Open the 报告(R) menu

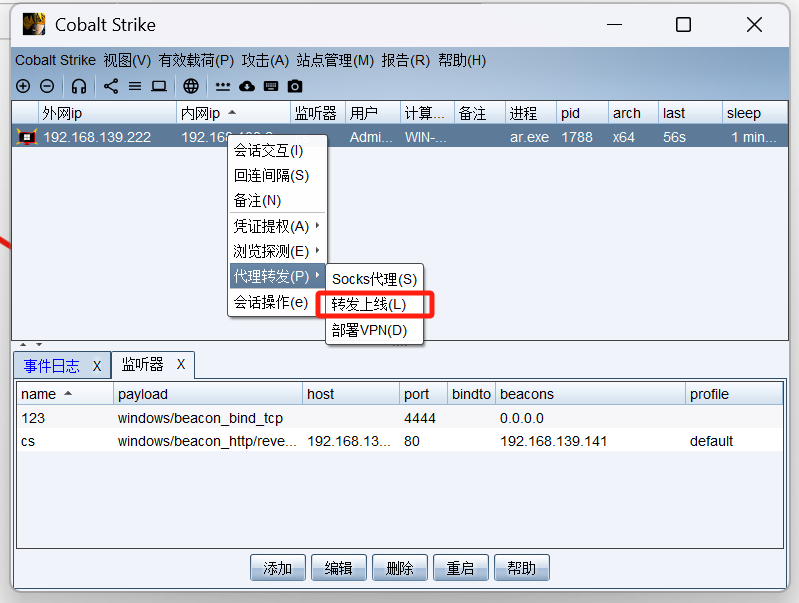coord(406,60)
